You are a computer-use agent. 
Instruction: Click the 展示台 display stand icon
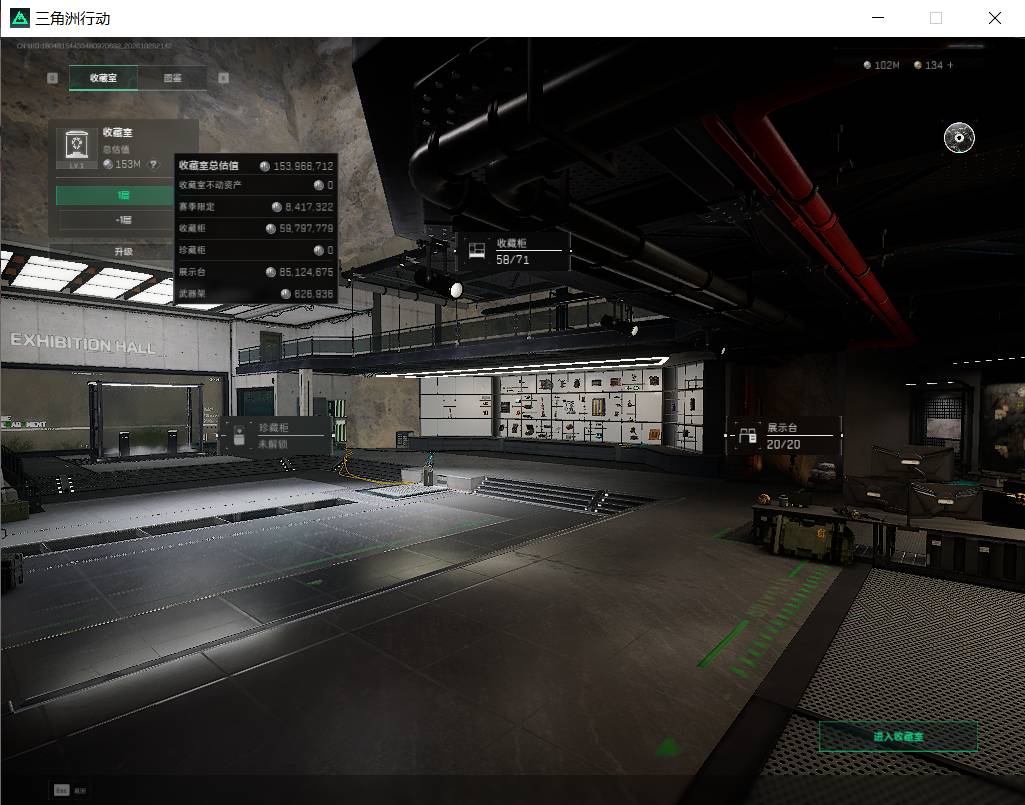[747, 436]
